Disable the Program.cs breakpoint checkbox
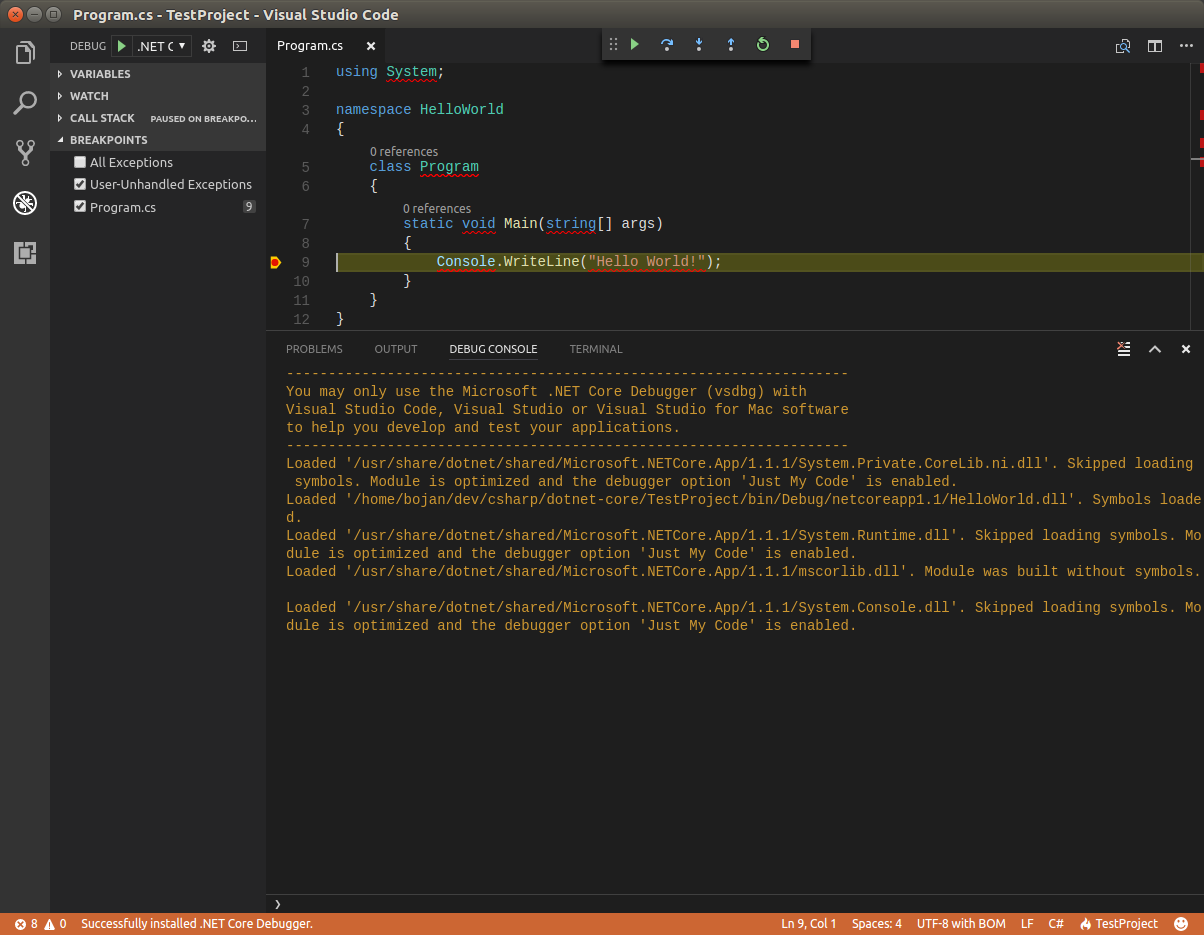1204x935 pixels. (x=80, y=207)
